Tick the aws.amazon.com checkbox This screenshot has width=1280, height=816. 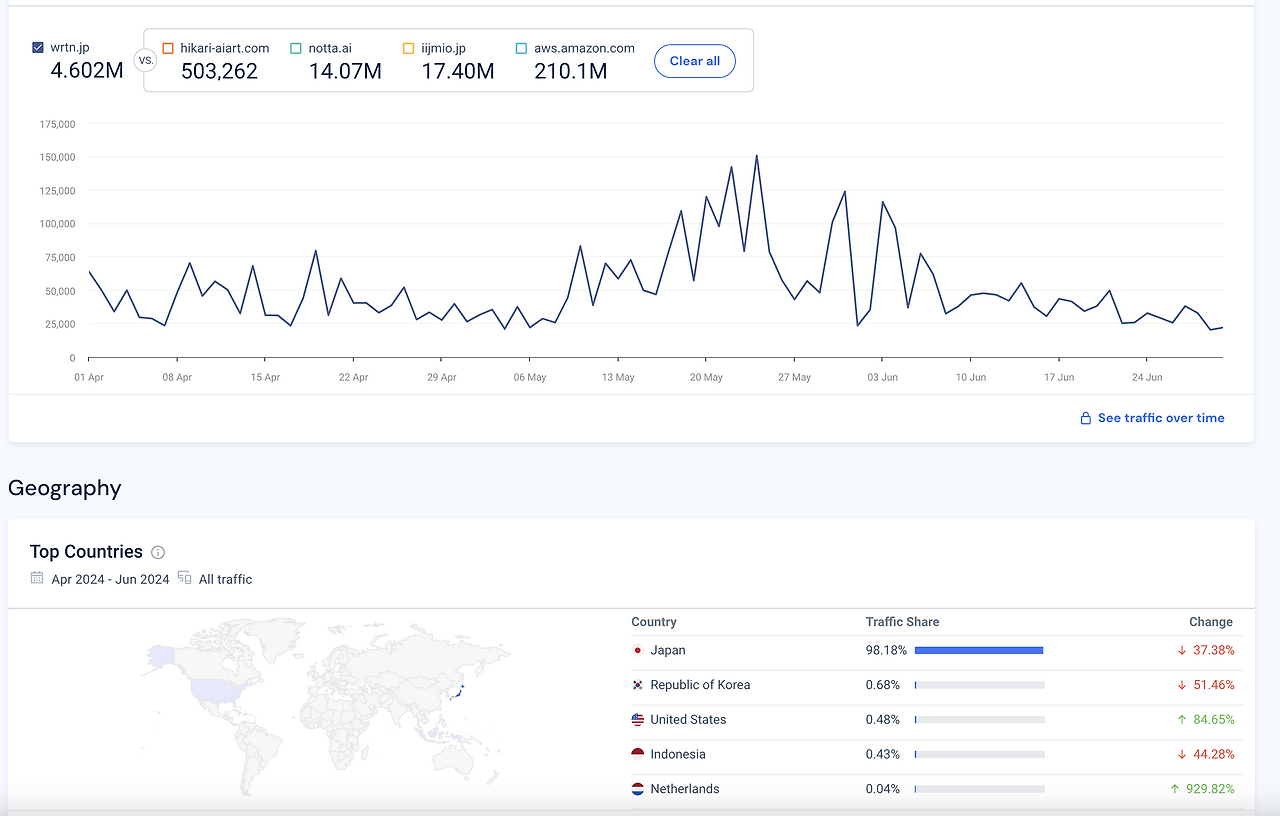[521, 48]
